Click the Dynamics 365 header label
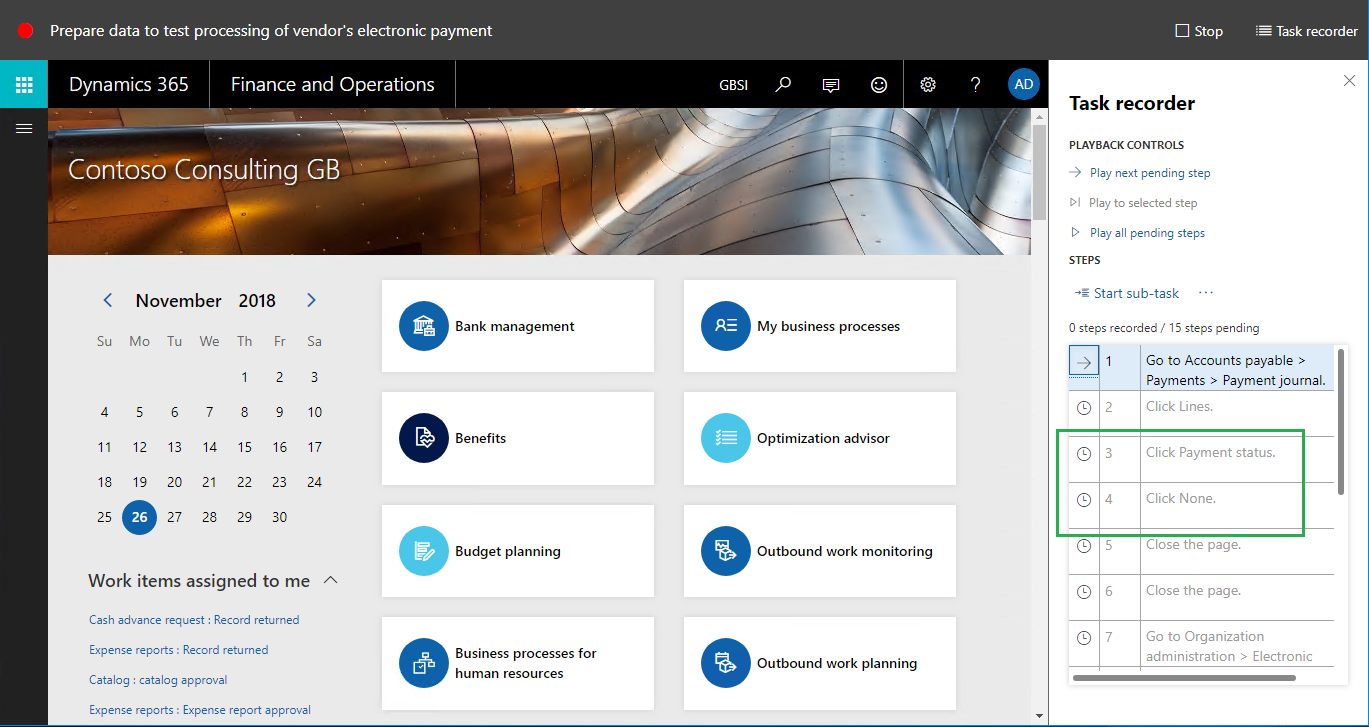 pyautogui.click(x=129, y=85)
